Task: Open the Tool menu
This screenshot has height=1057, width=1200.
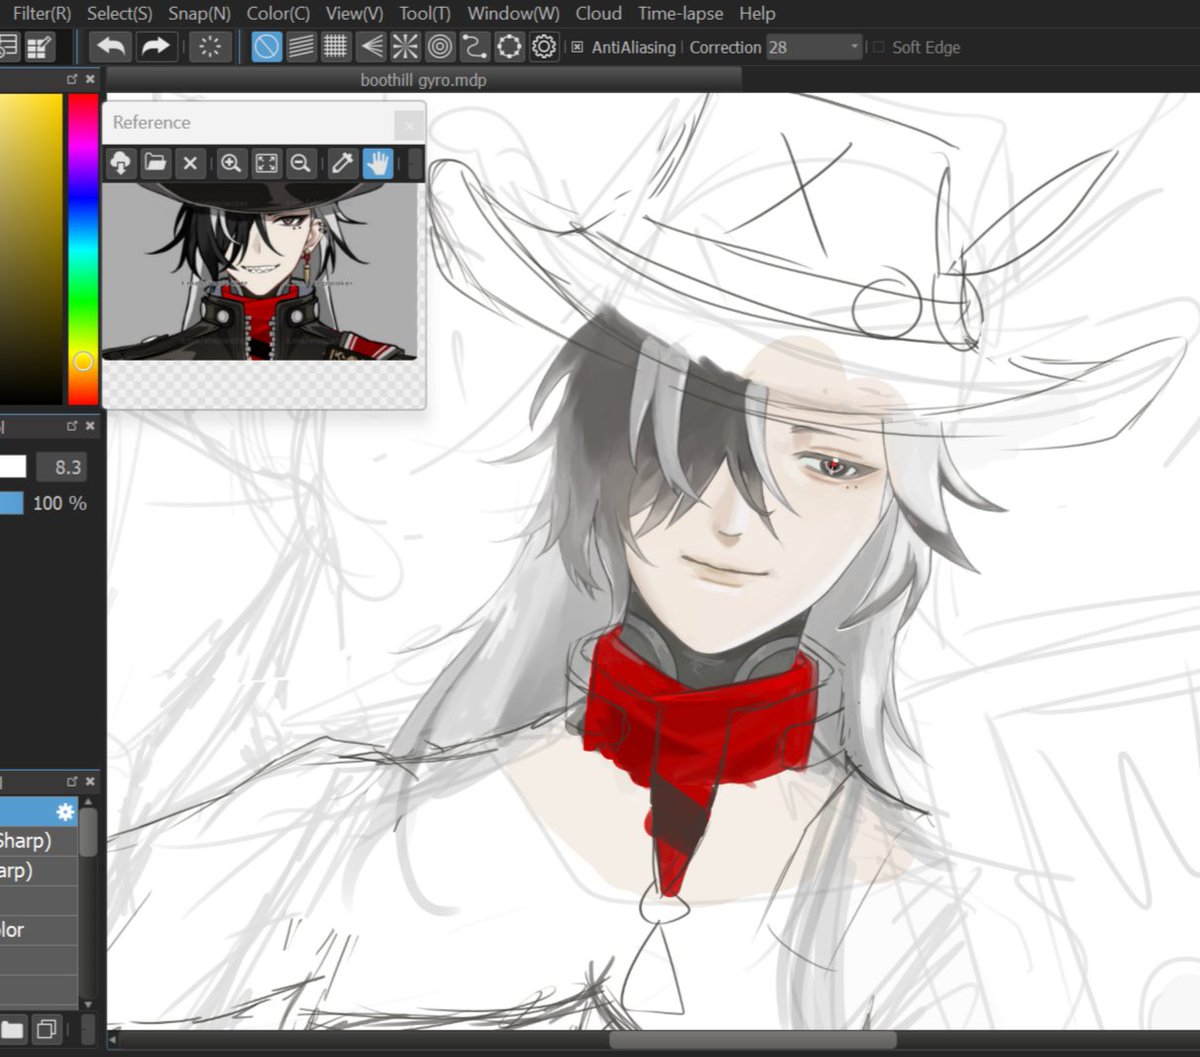Action: tap(425, 14)
